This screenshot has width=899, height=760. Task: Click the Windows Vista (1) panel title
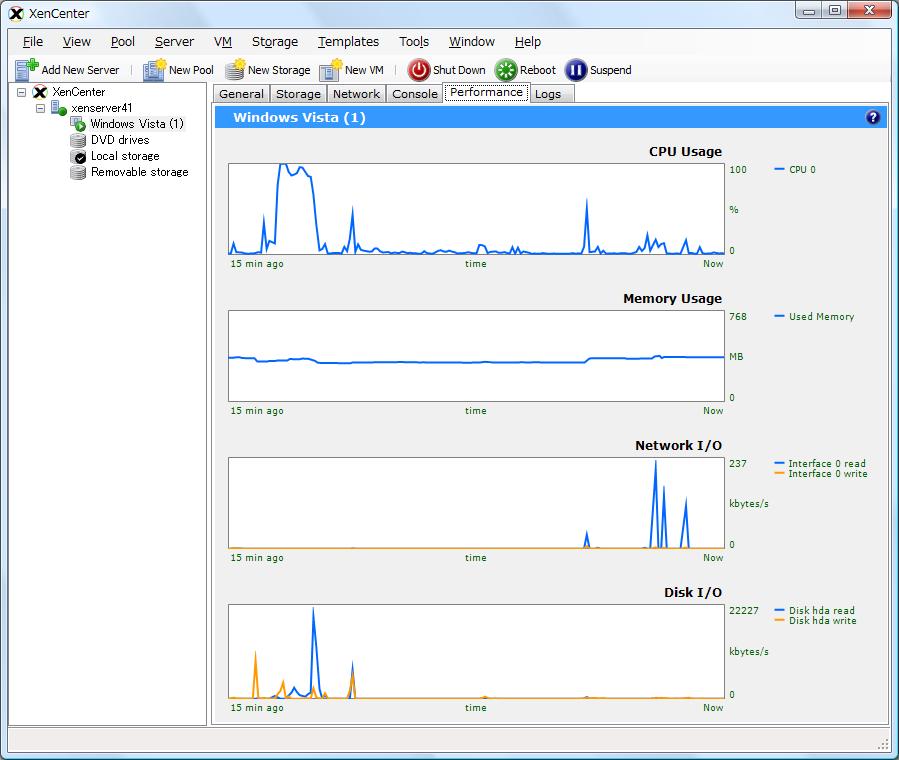[x=299, y=117]
